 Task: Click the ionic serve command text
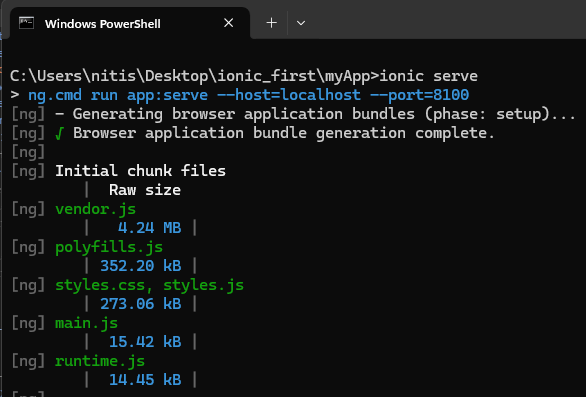pyautogui.click(x=429, y=76)
